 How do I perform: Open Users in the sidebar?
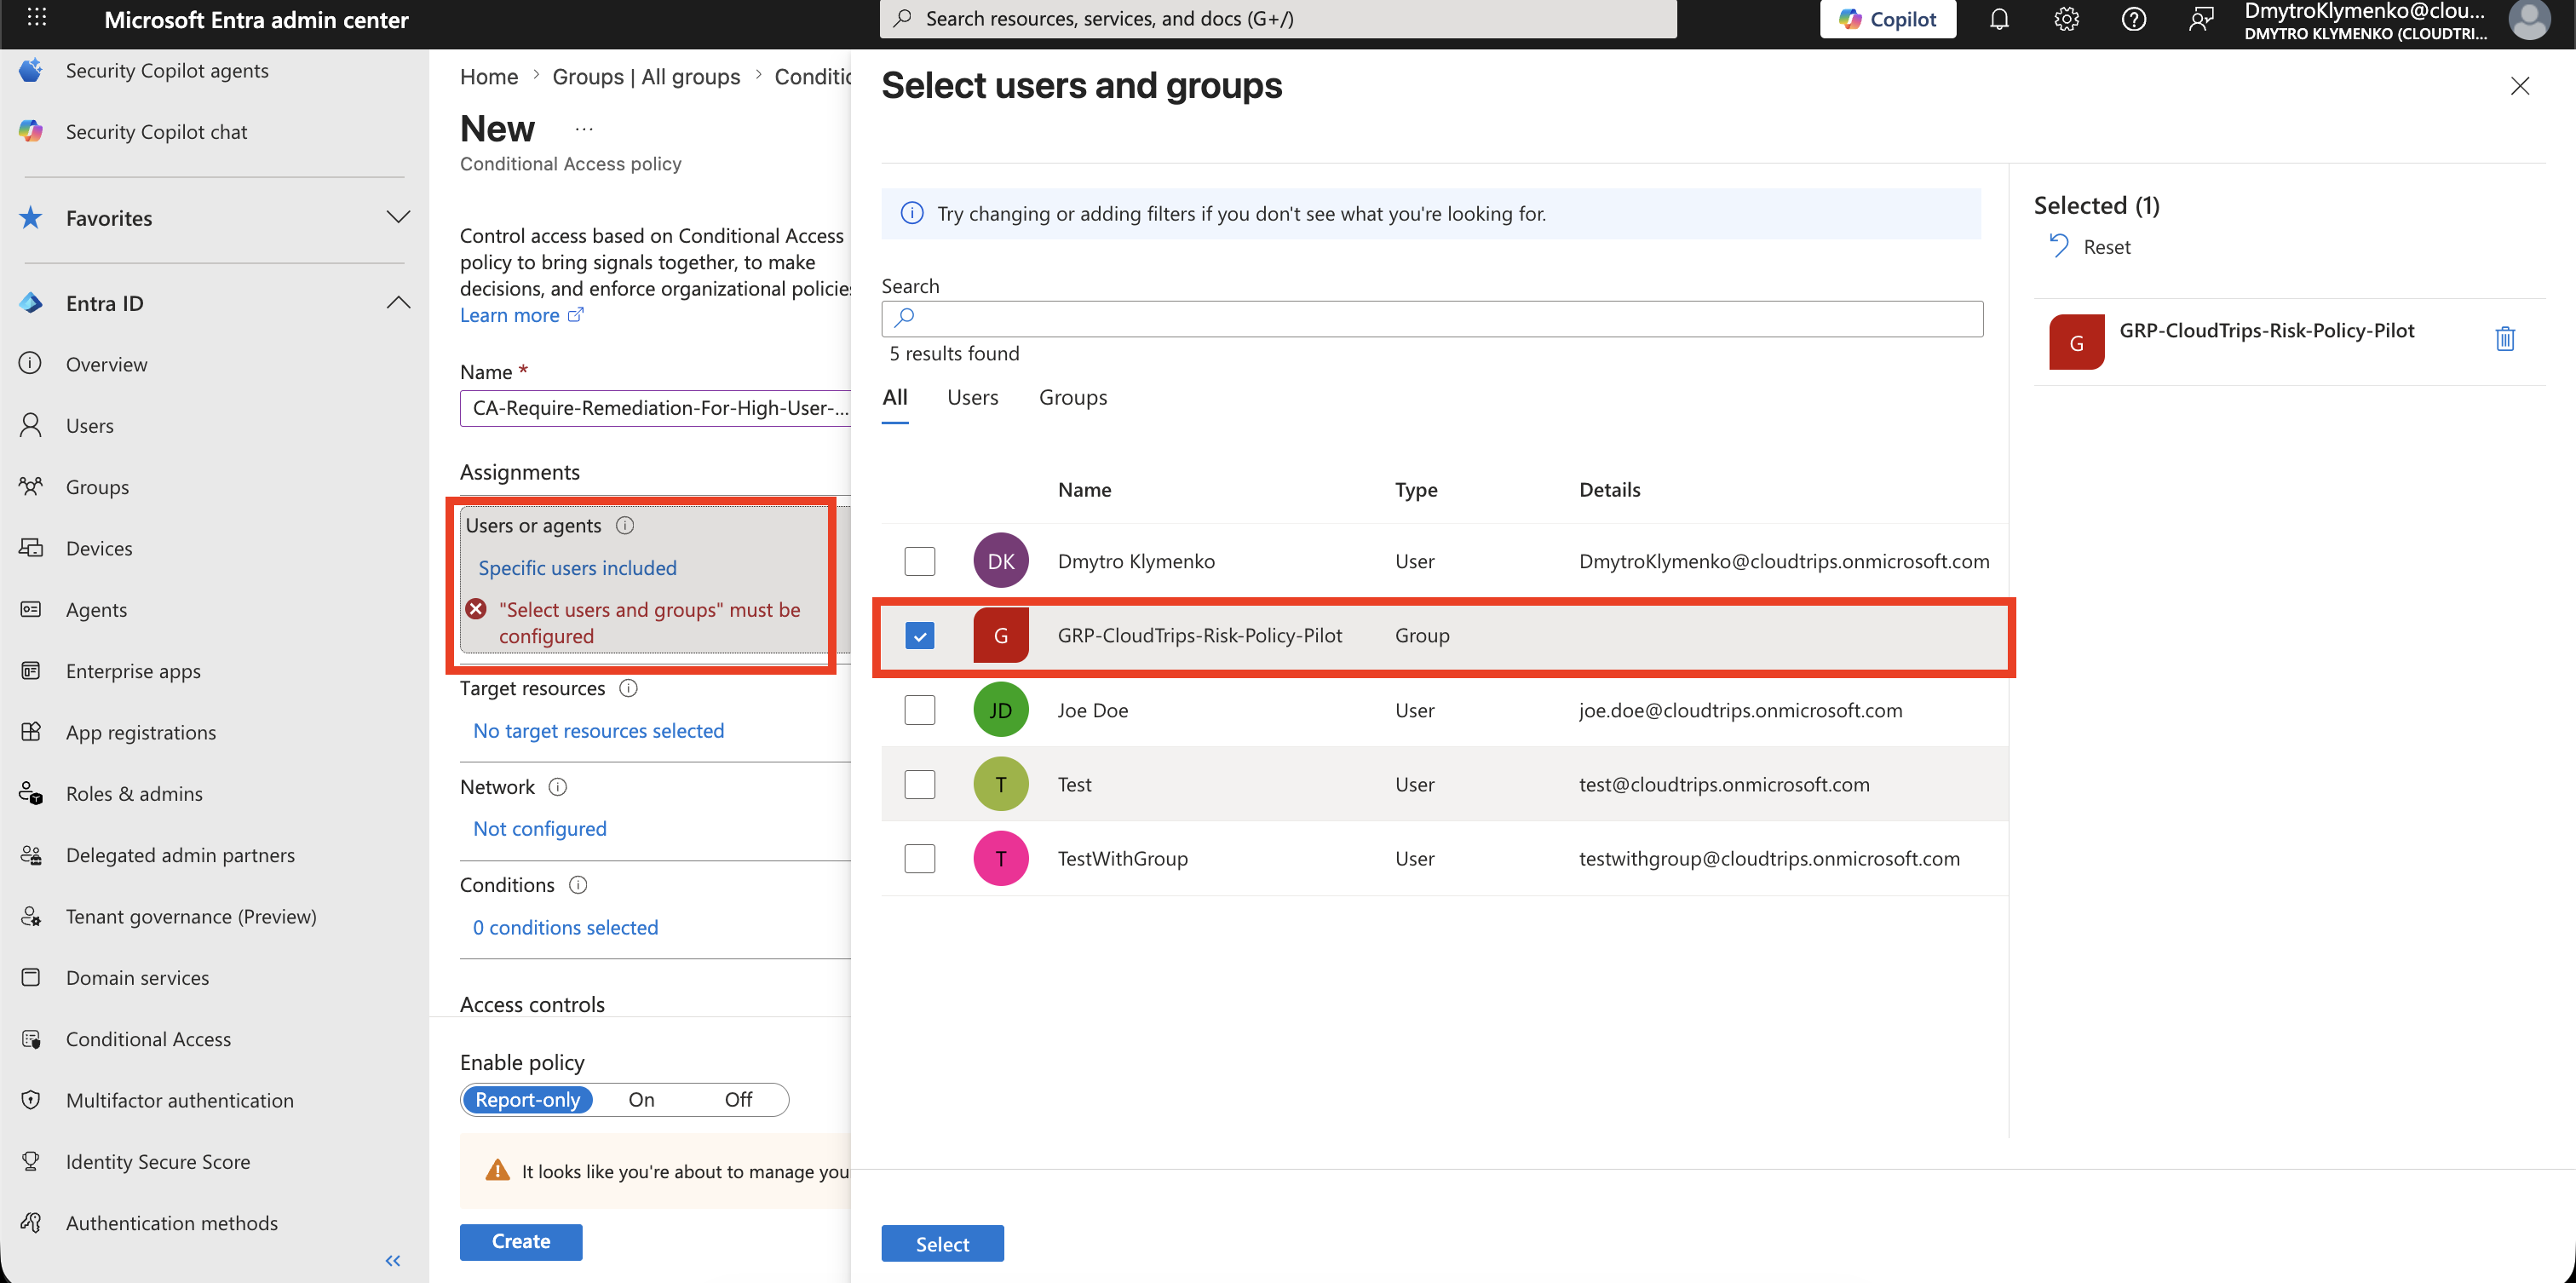[x=89, y=425]
